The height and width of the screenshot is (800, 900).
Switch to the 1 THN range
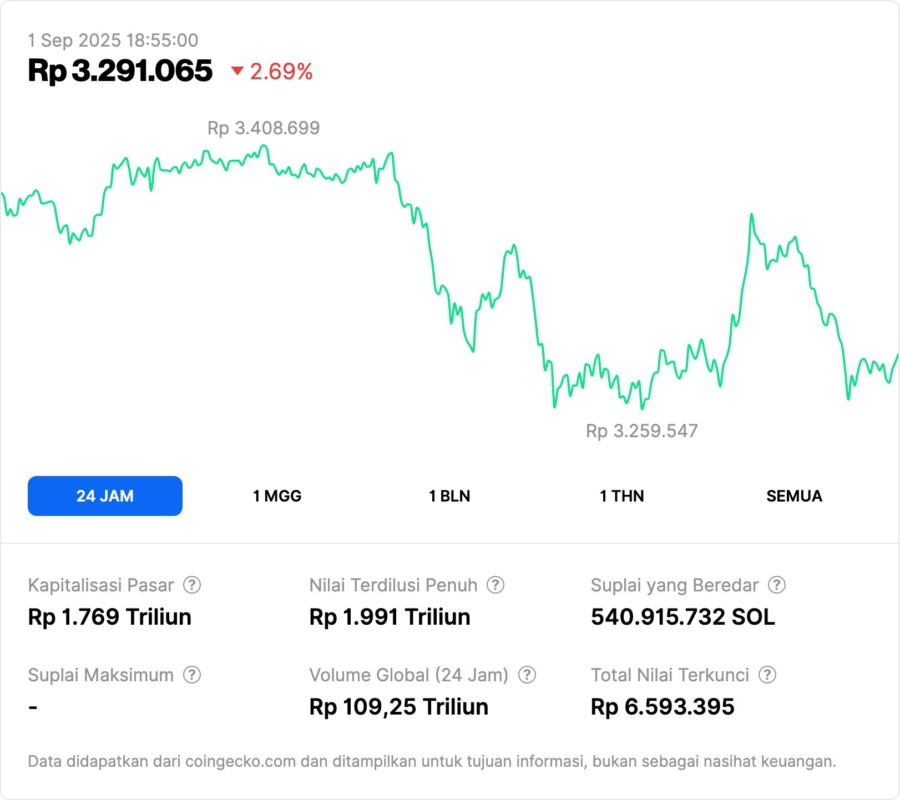[x=622, y=496]
